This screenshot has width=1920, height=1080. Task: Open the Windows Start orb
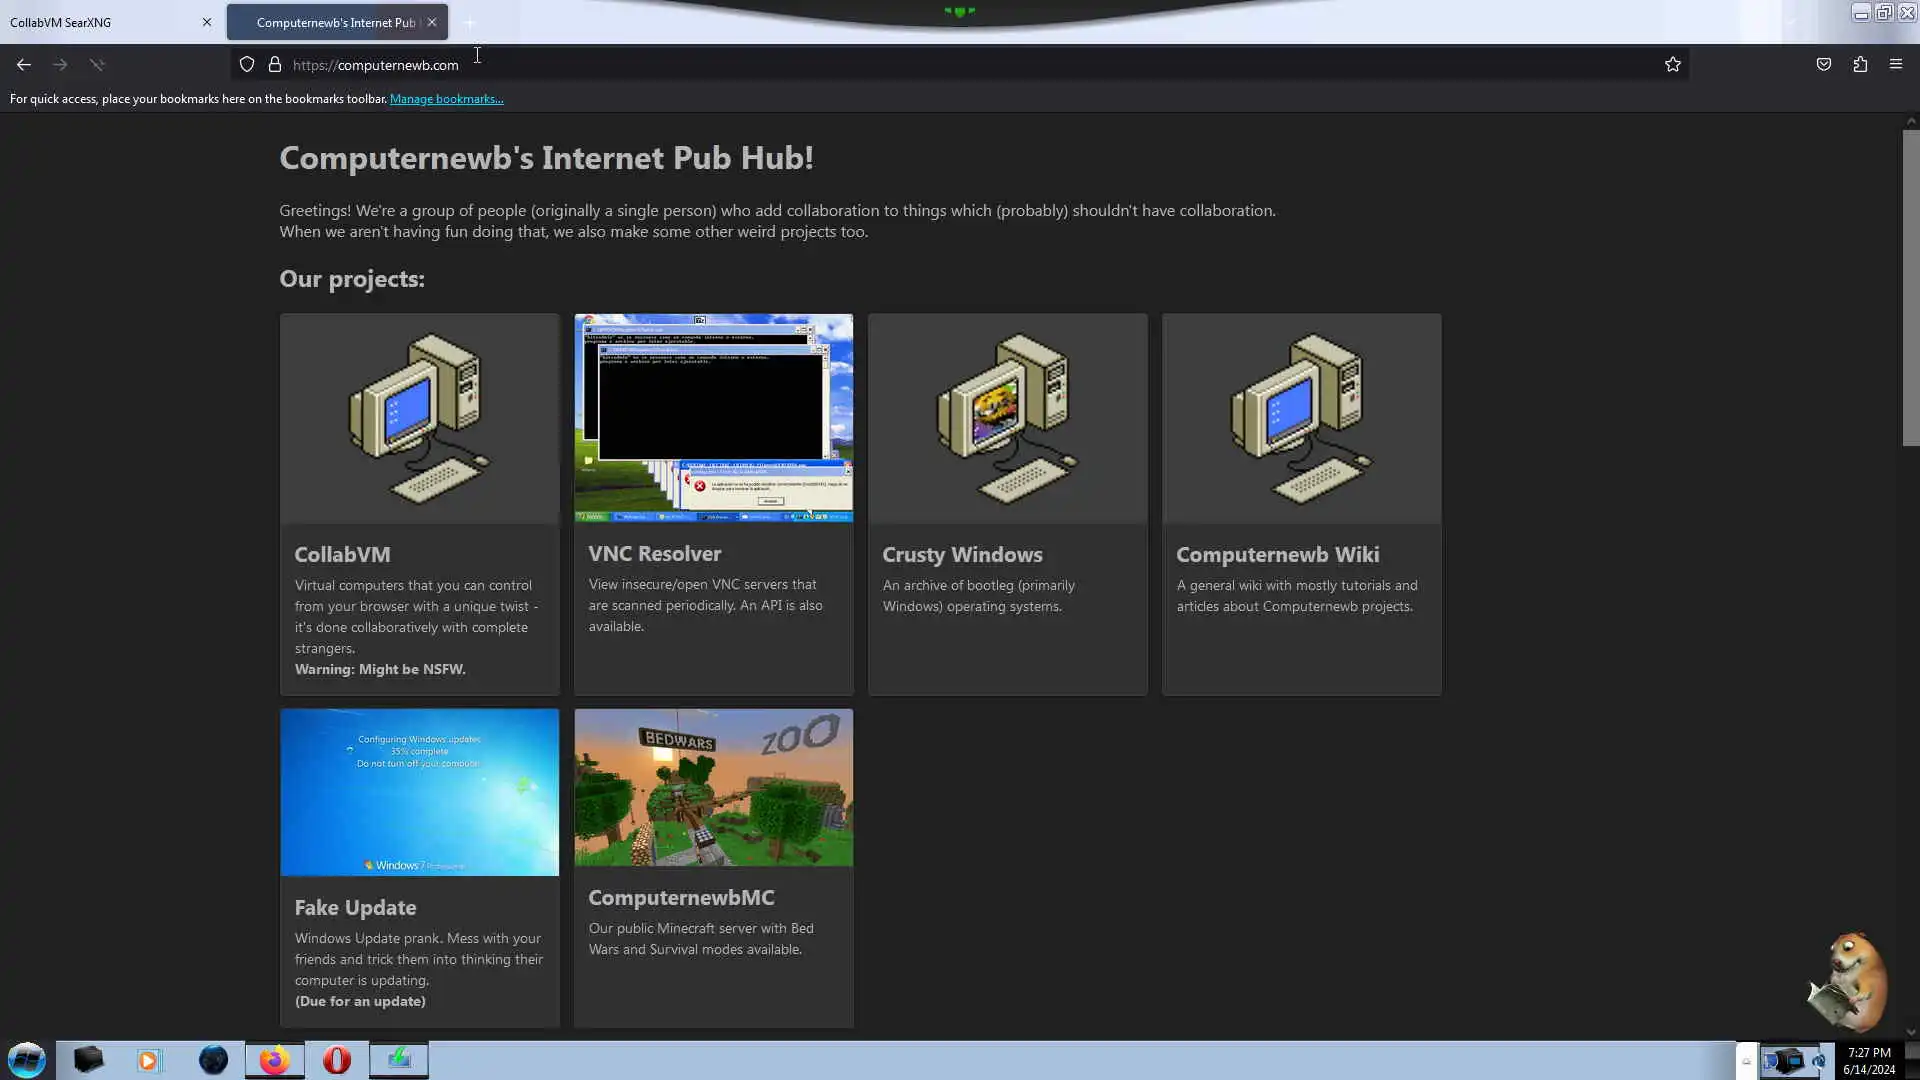click(x=27, y=1060)
